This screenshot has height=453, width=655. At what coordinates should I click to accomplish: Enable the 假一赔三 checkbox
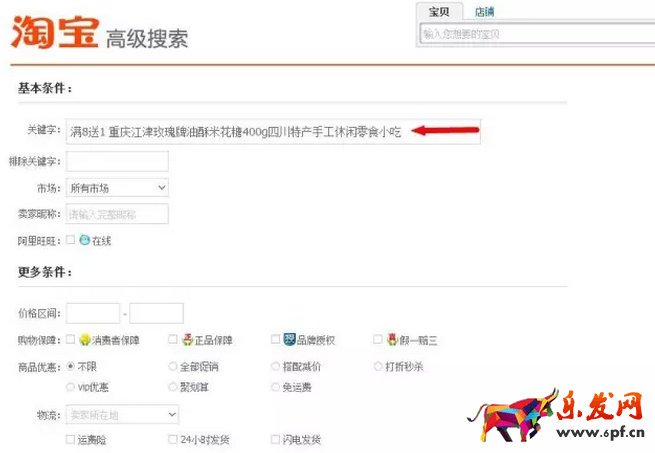pyautogui.click(x=378, y=339)
